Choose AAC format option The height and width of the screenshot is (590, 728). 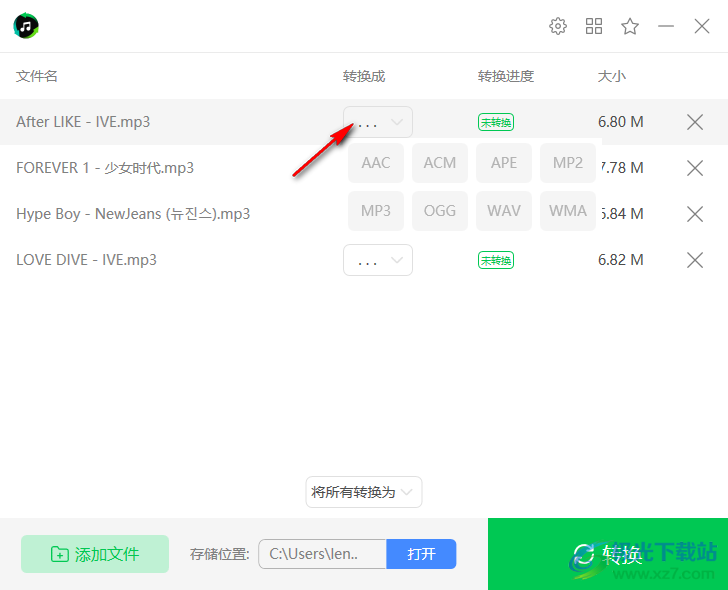coord(376,163)
